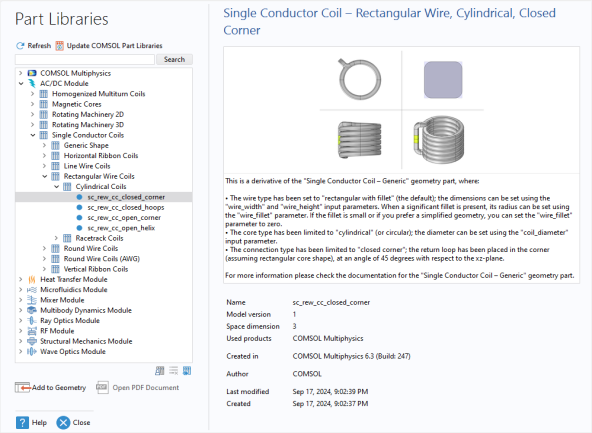Click the Multibody Dynamics Module icon
Screen dimensions: 592x433
32,310
